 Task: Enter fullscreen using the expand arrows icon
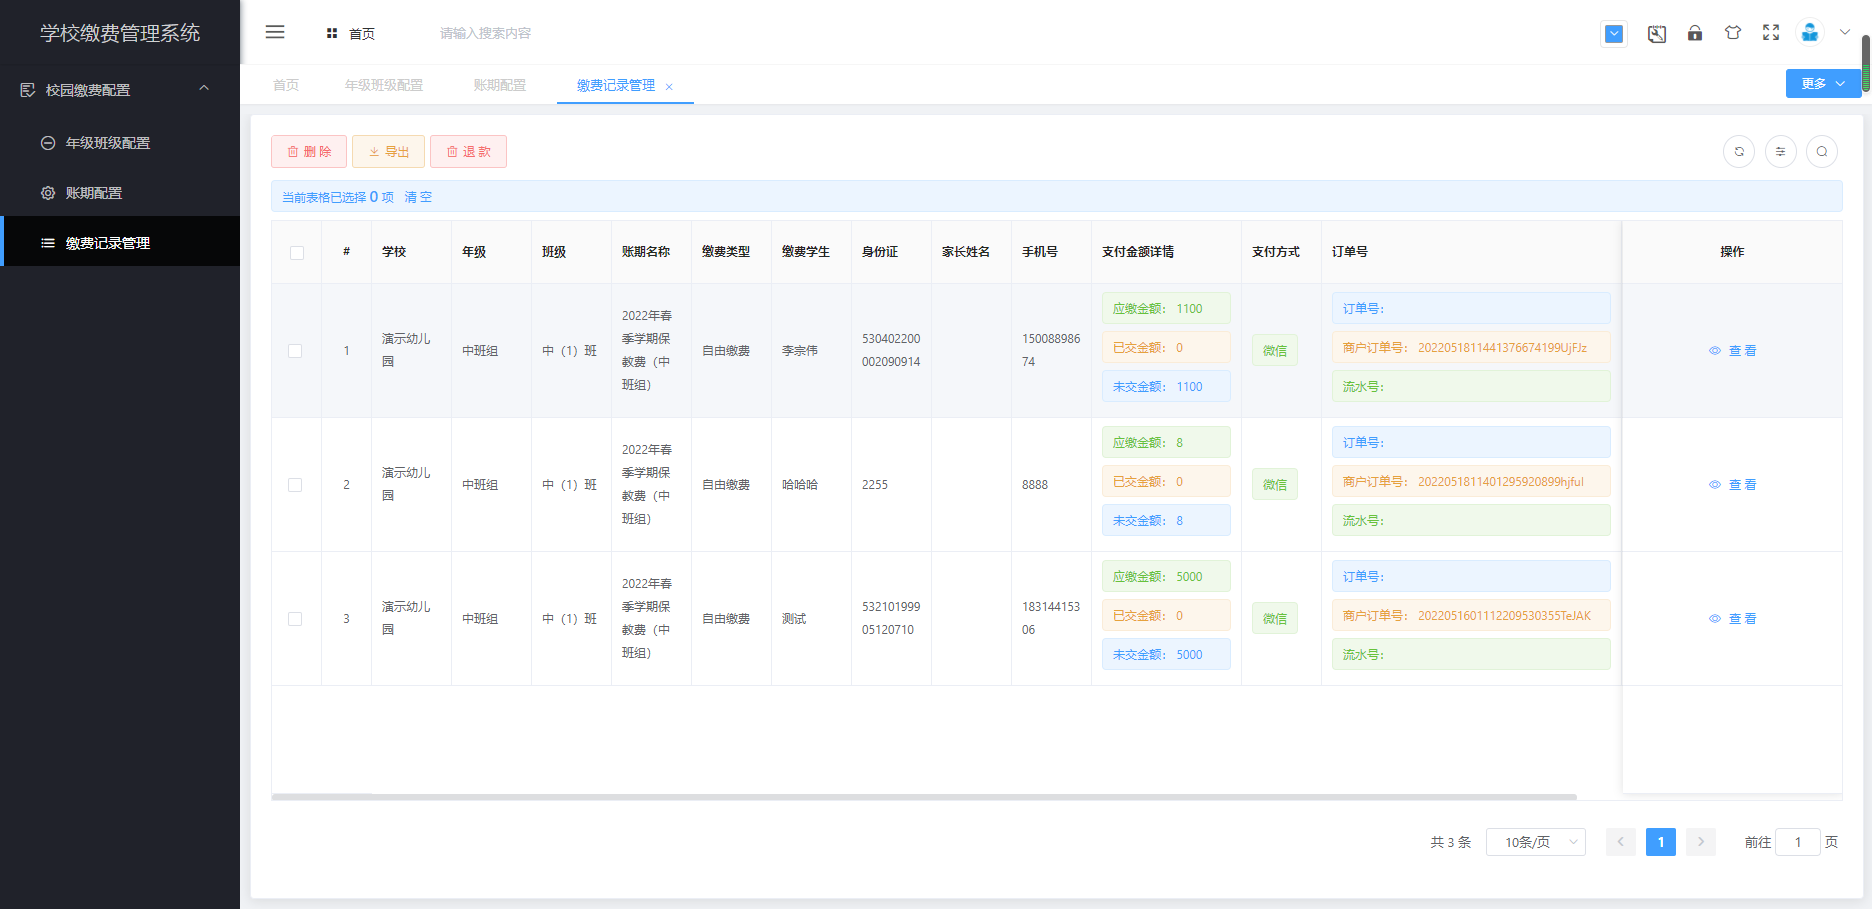tap(1771, 33)
